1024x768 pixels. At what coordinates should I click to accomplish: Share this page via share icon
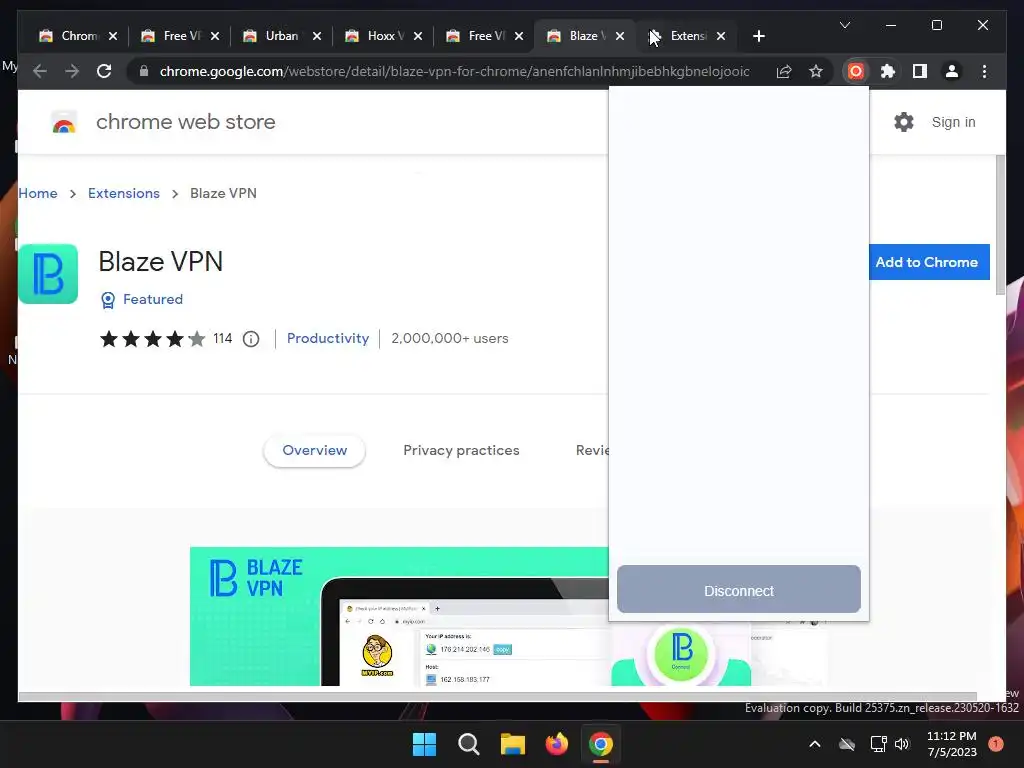pos(784,71)
